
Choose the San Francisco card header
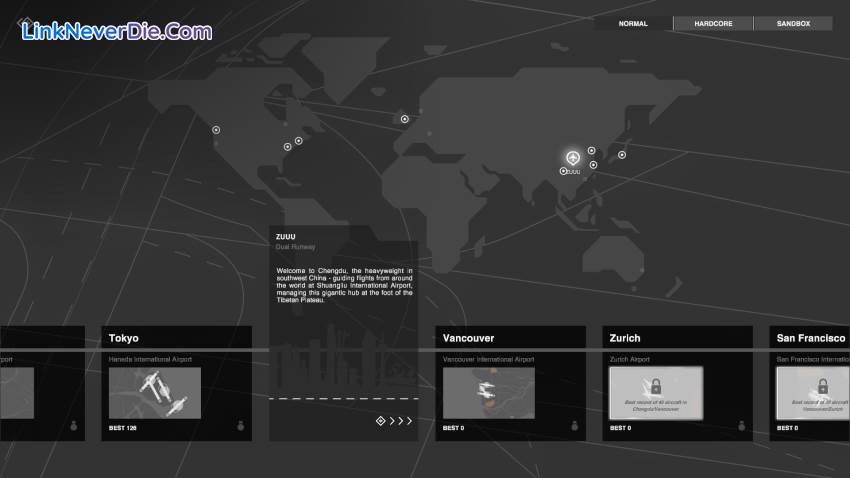[x=810, y=338]
